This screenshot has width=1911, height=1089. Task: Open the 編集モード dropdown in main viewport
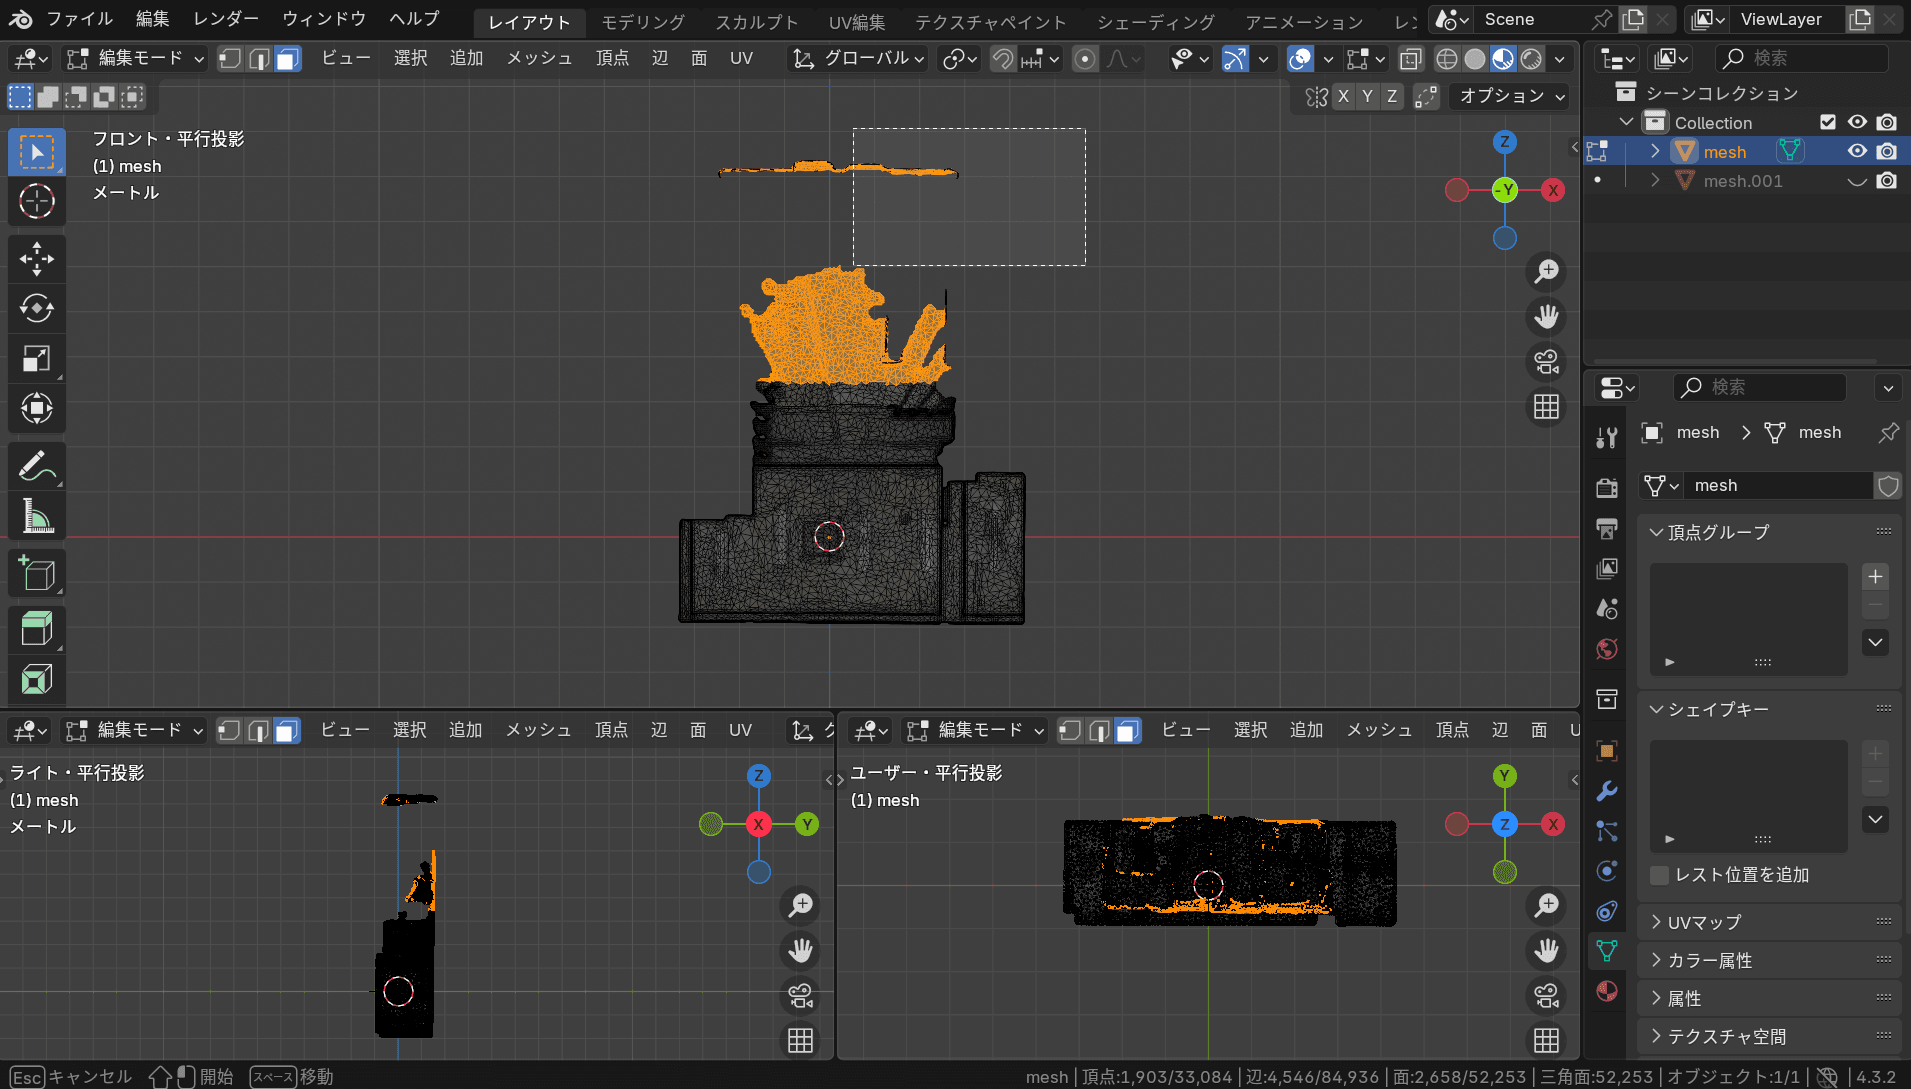point(135,59)
